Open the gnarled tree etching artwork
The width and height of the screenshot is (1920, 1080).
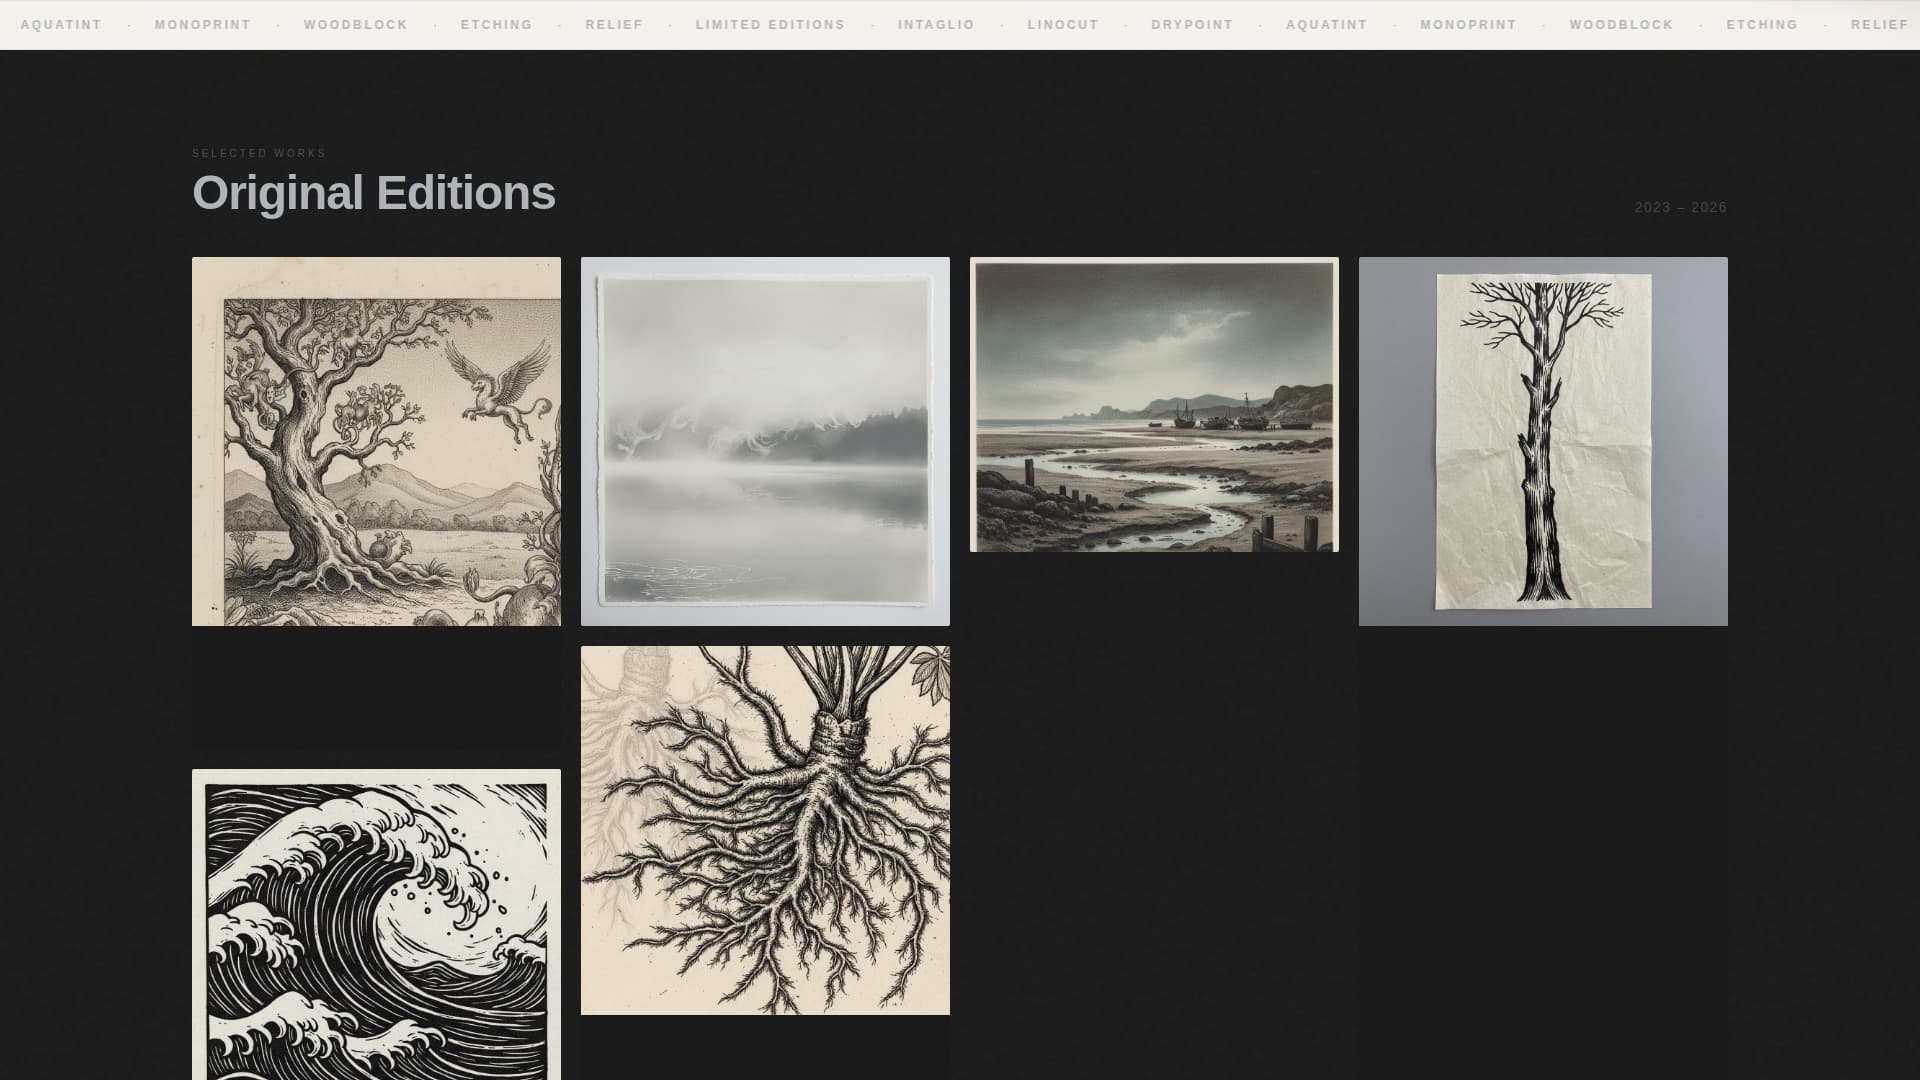coord(376,440)
